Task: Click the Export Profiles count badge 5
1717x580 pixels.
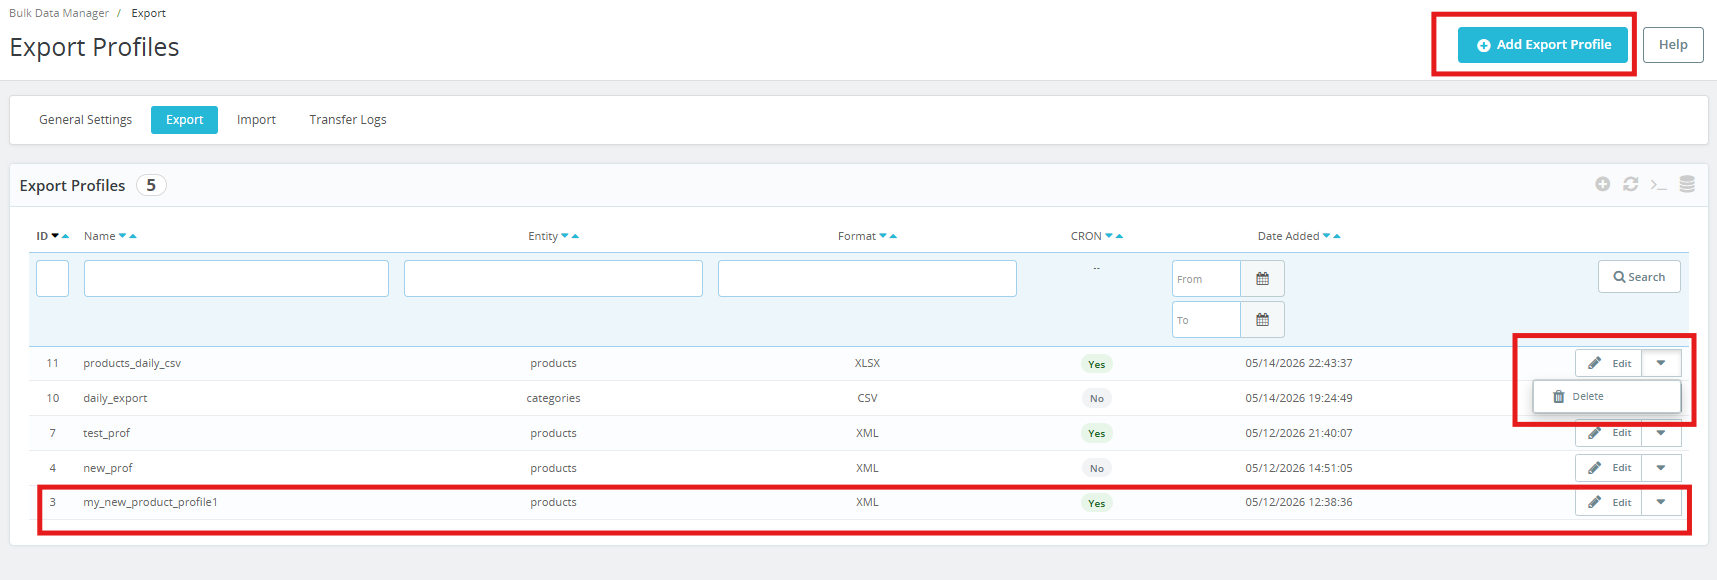Action: pyautogui.click(x=151, y=185)
